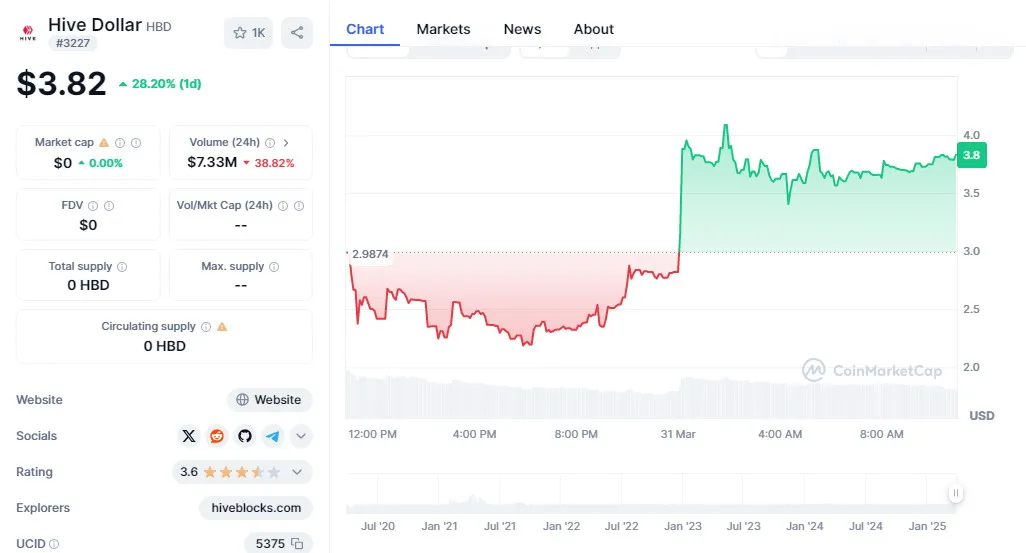The image size is (1026, 553).
Task: Click the 31 Mar label on chart axis
Action: coord(678,434)
